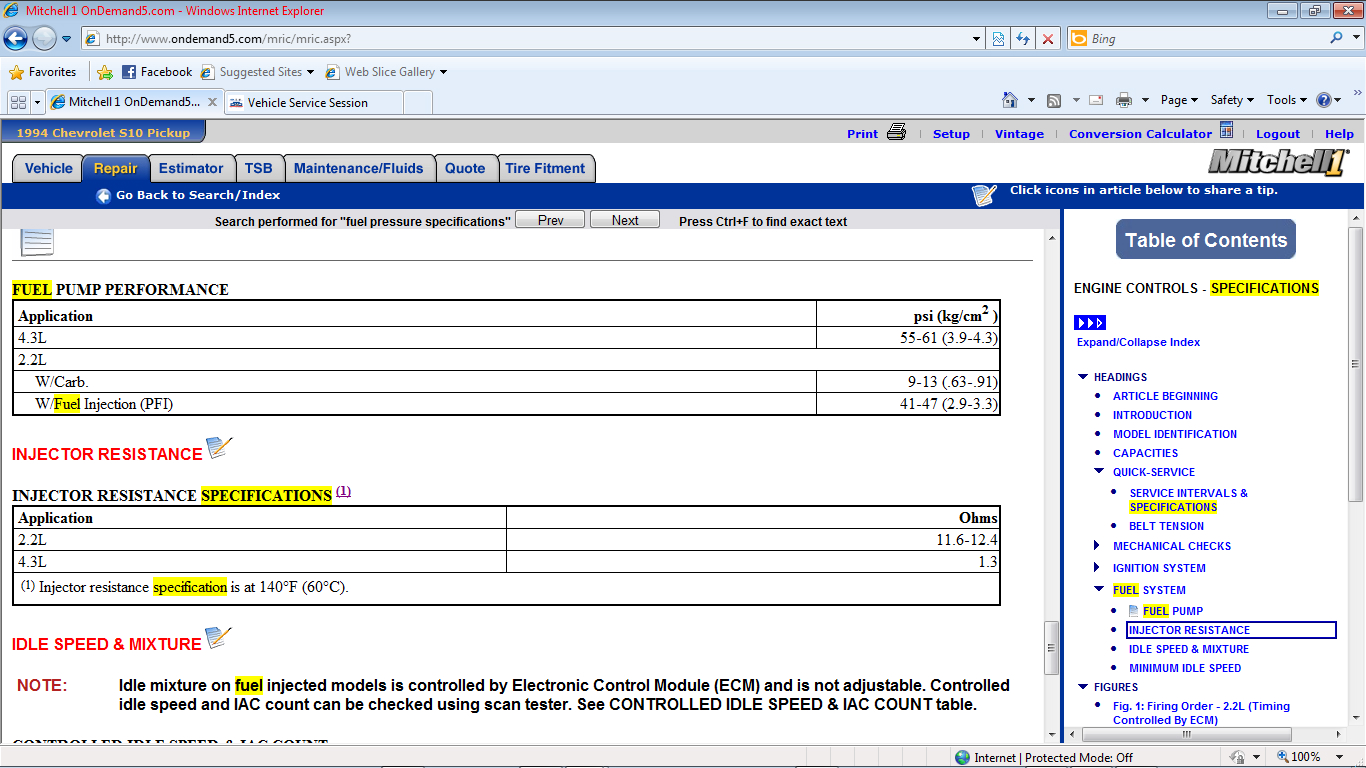This screenshot has height=768, width=1366.
Task: Open the Safety menu
Action: pyautogui.click(x=1232, y=100)
